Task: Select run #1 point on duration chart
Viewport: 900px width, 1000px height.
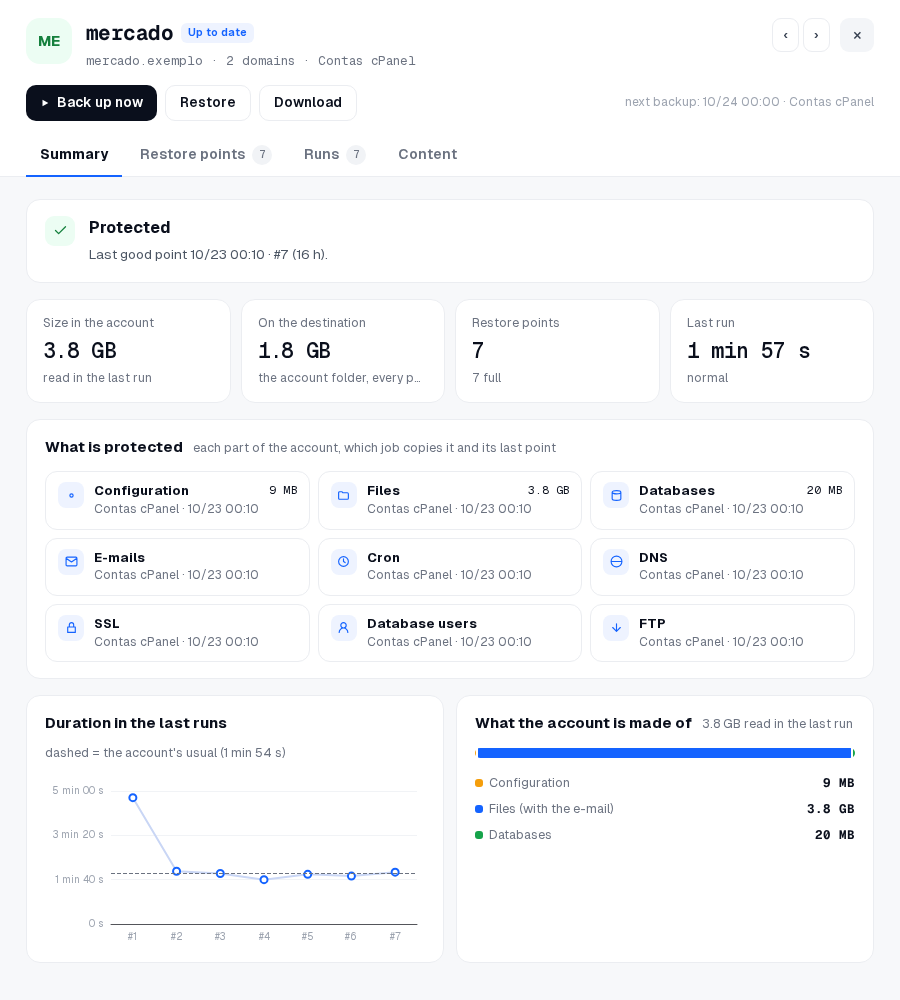Action: click(x=133, y=798)
